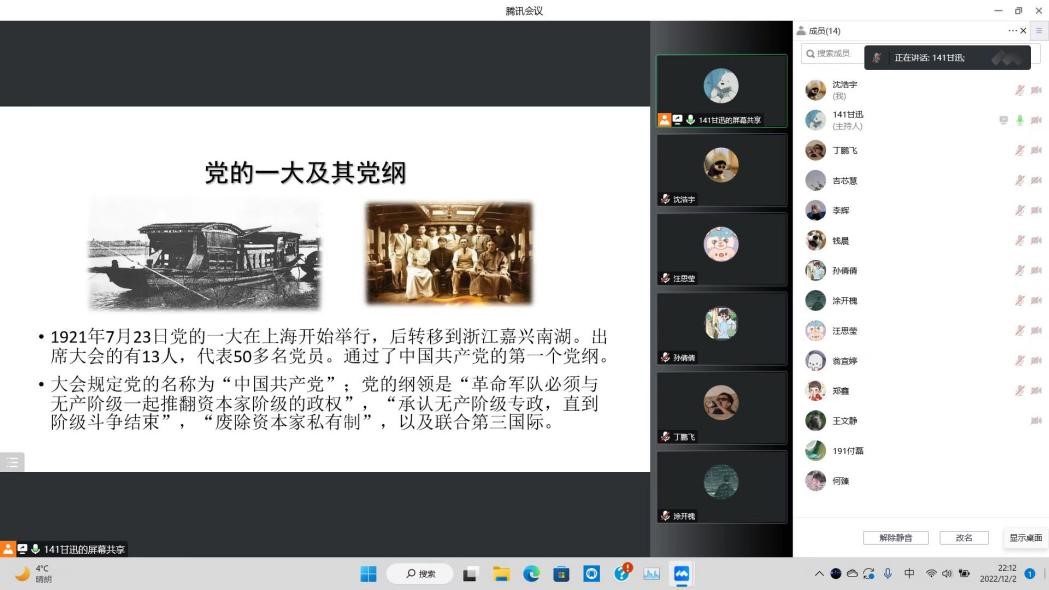Click the taskbar 搜索 search box

(x=421, y=574)
